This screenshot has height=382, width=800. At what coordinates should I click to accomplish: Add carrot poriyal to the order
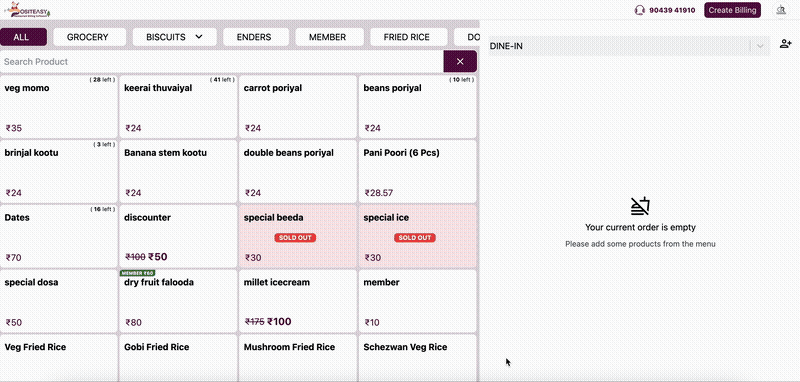(x=298, y=107)
